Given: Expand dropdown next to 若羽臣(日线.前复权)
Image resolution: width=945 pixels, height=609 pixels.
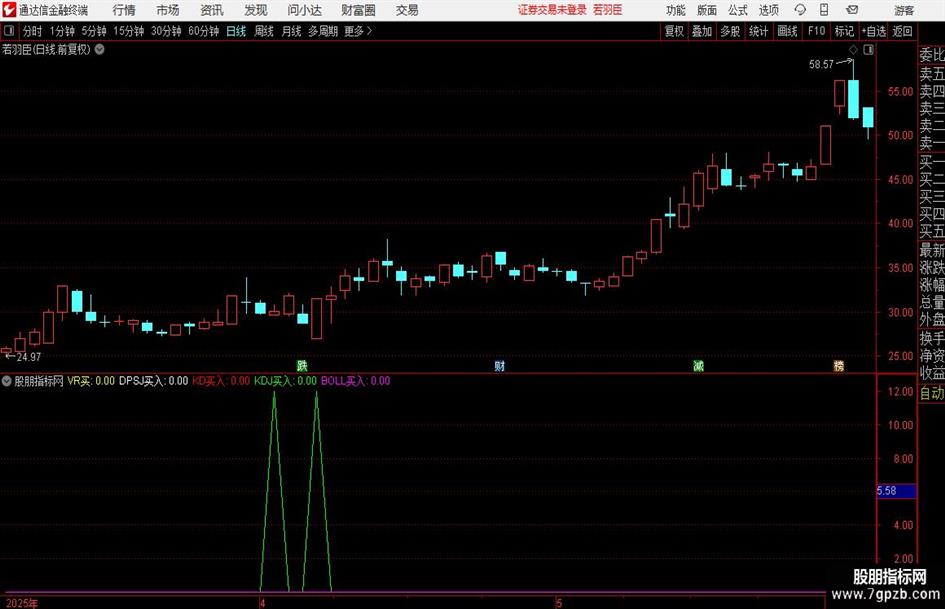Looking at the screenshot, I should (x=100, y=49).
